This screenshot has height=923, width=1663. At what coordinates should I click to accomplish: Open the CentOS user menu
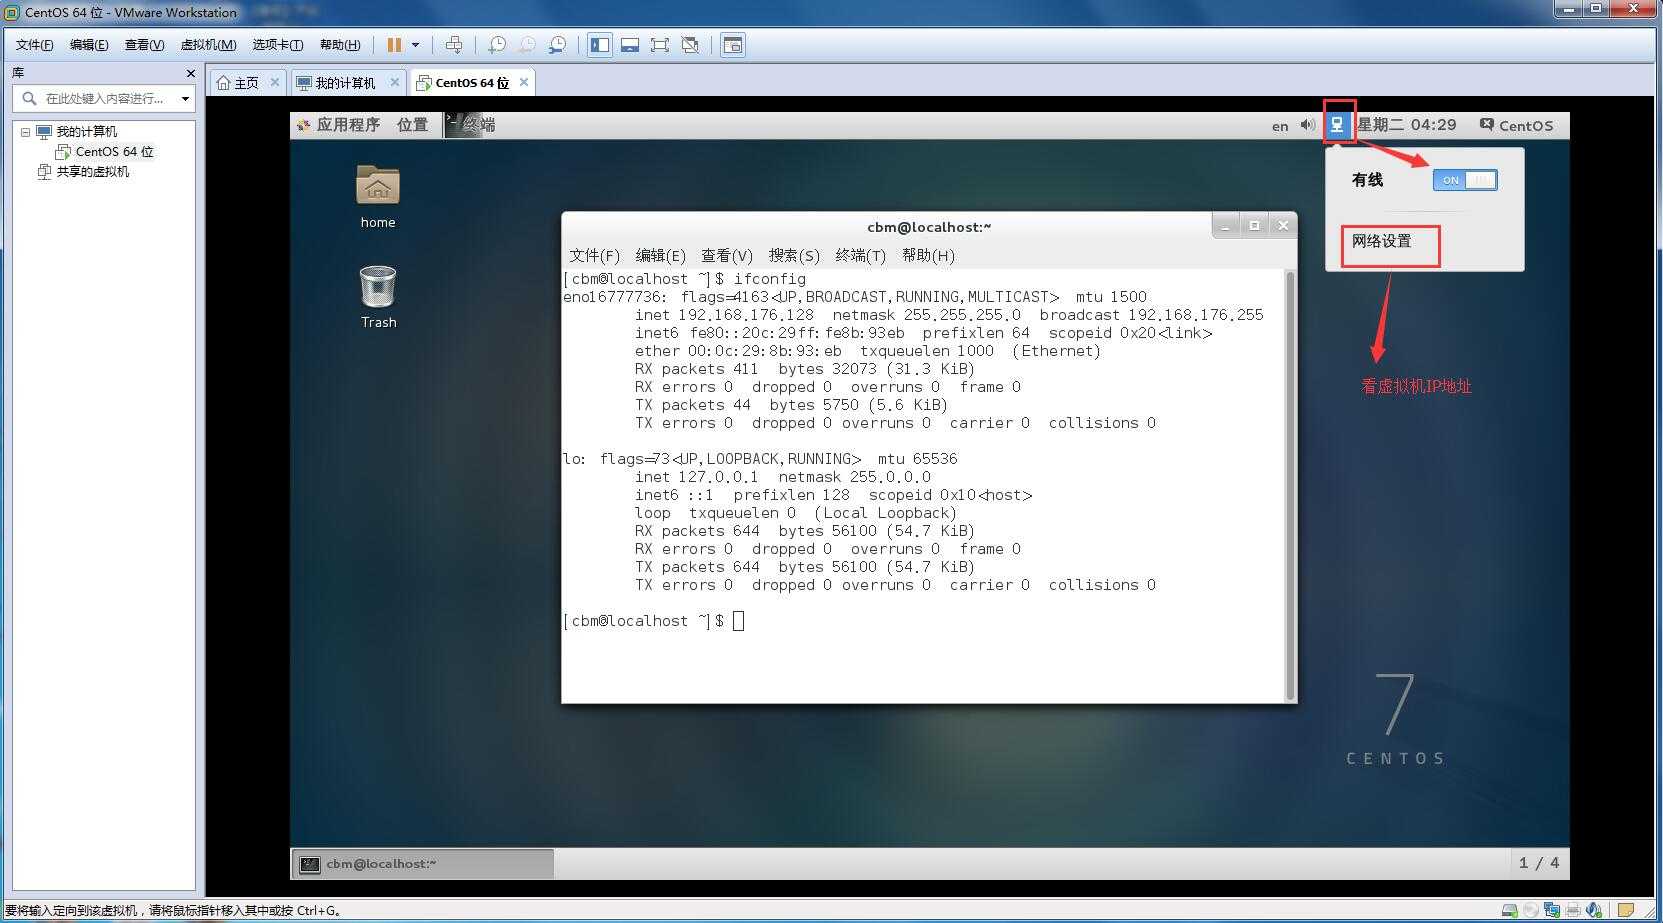coord(1516,125)
